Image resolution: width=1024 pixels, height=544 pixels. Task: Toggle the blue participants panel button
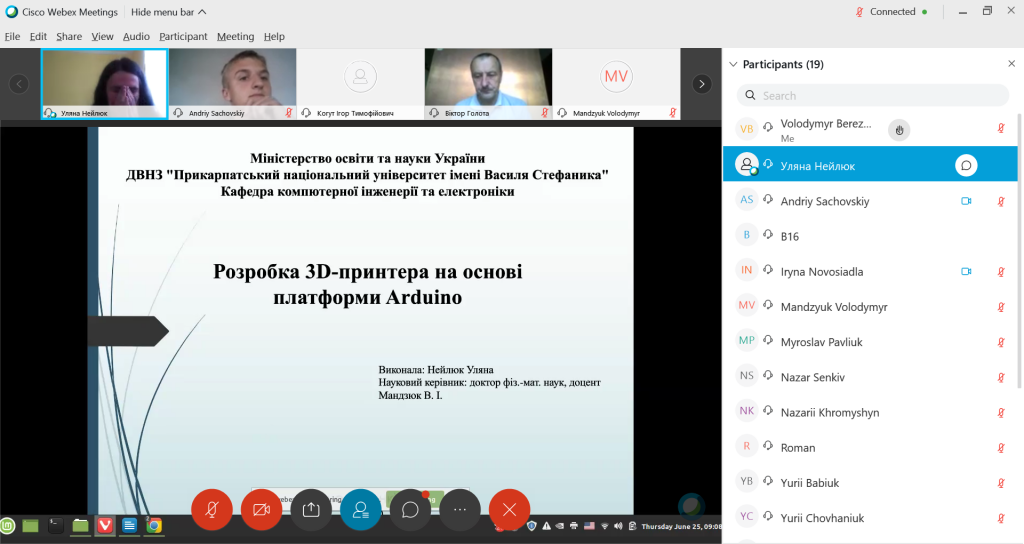[x=360, y=509]
